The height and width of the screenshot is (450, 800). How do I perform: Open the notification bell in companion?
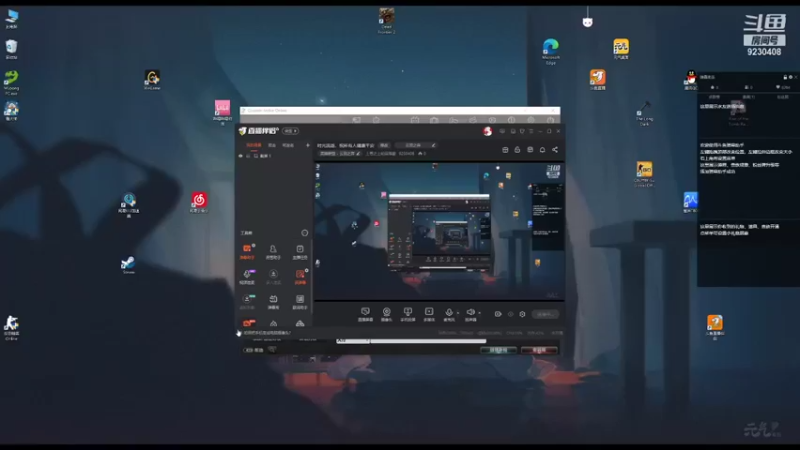pyautogui.click(x=542, y=149)
